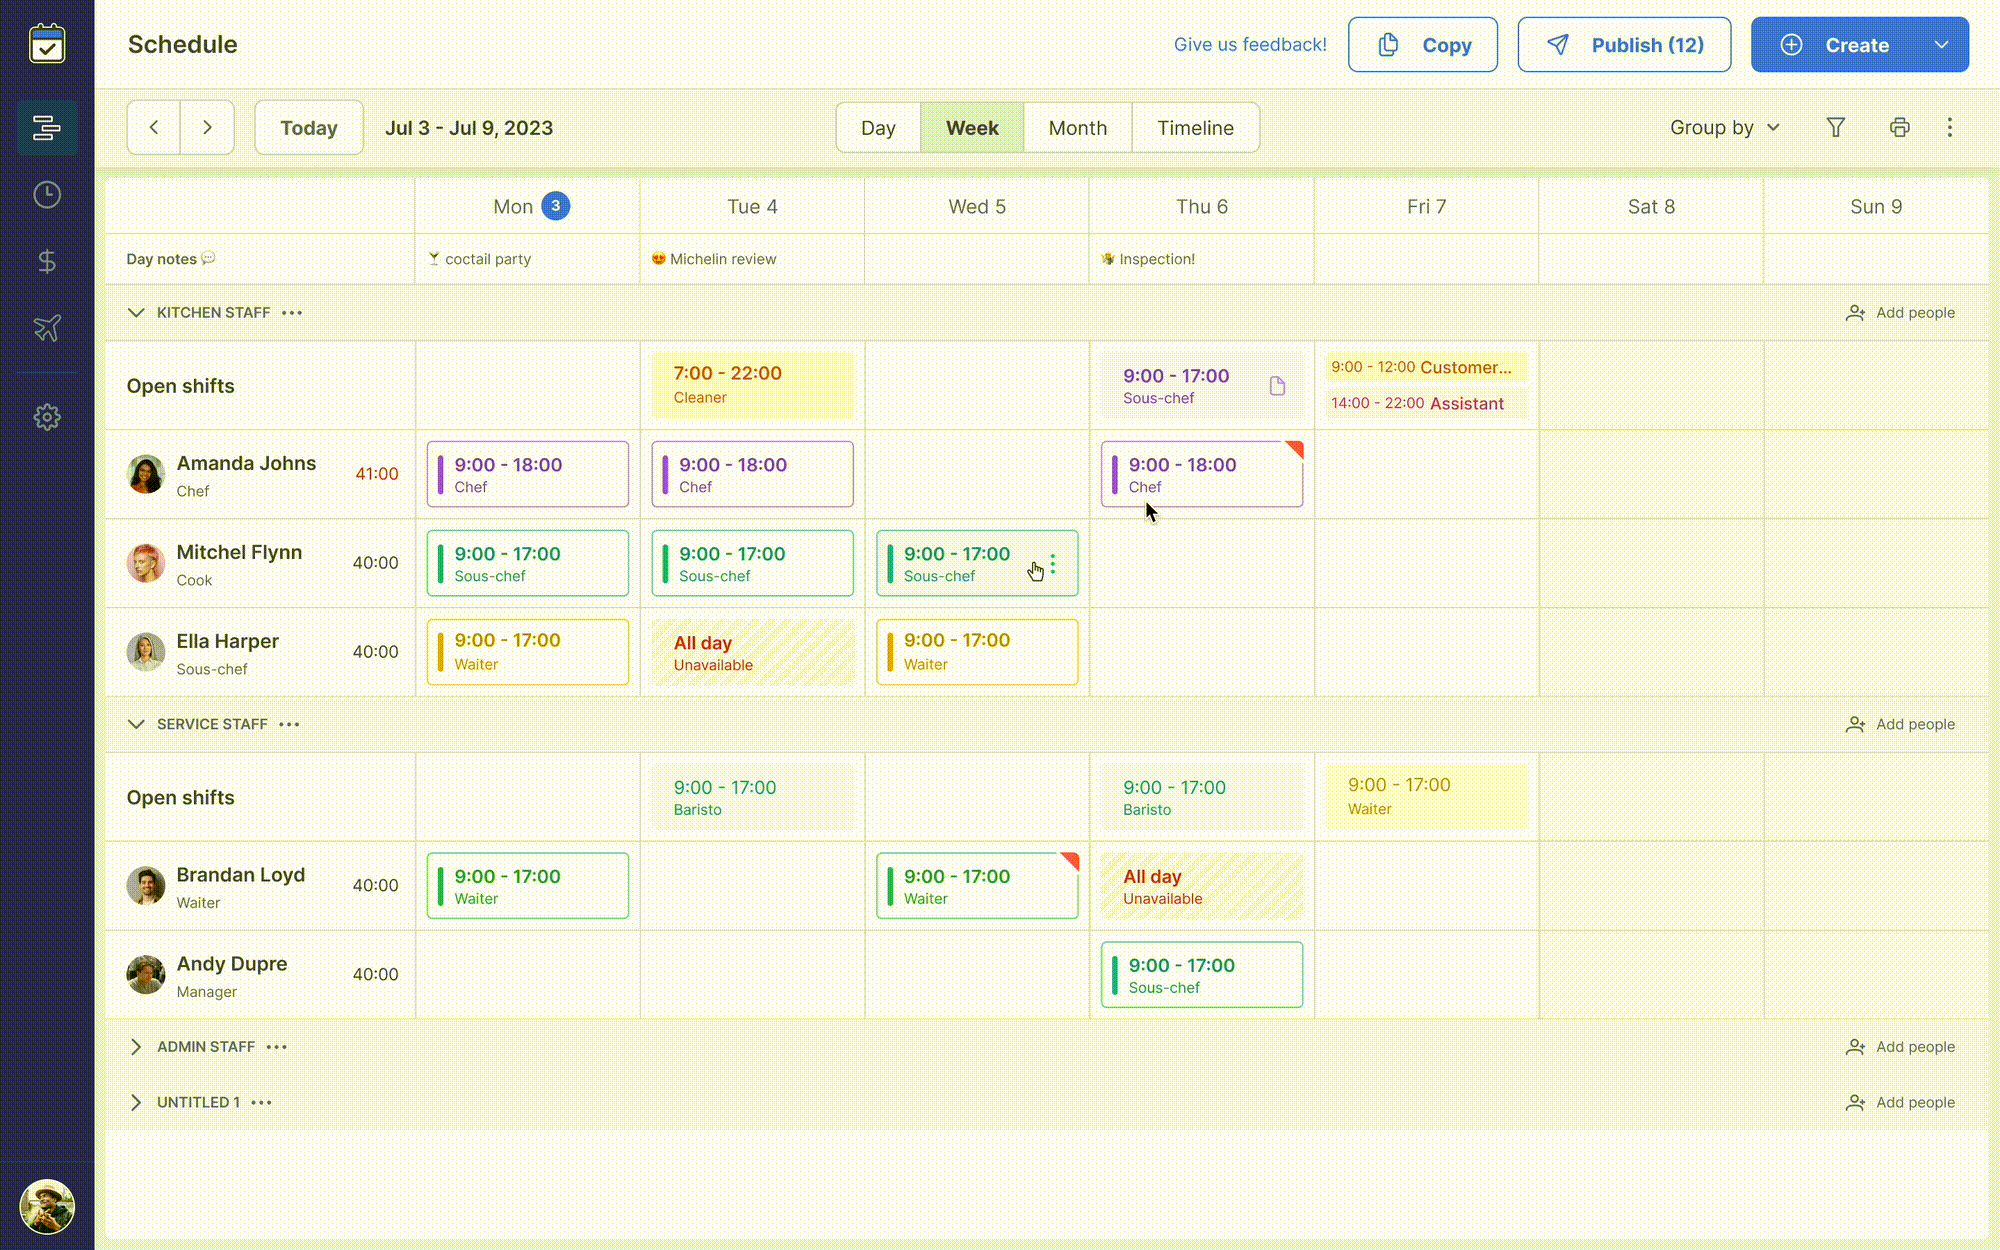
Task: Click the print icon near Group by
Action: 1899,127
